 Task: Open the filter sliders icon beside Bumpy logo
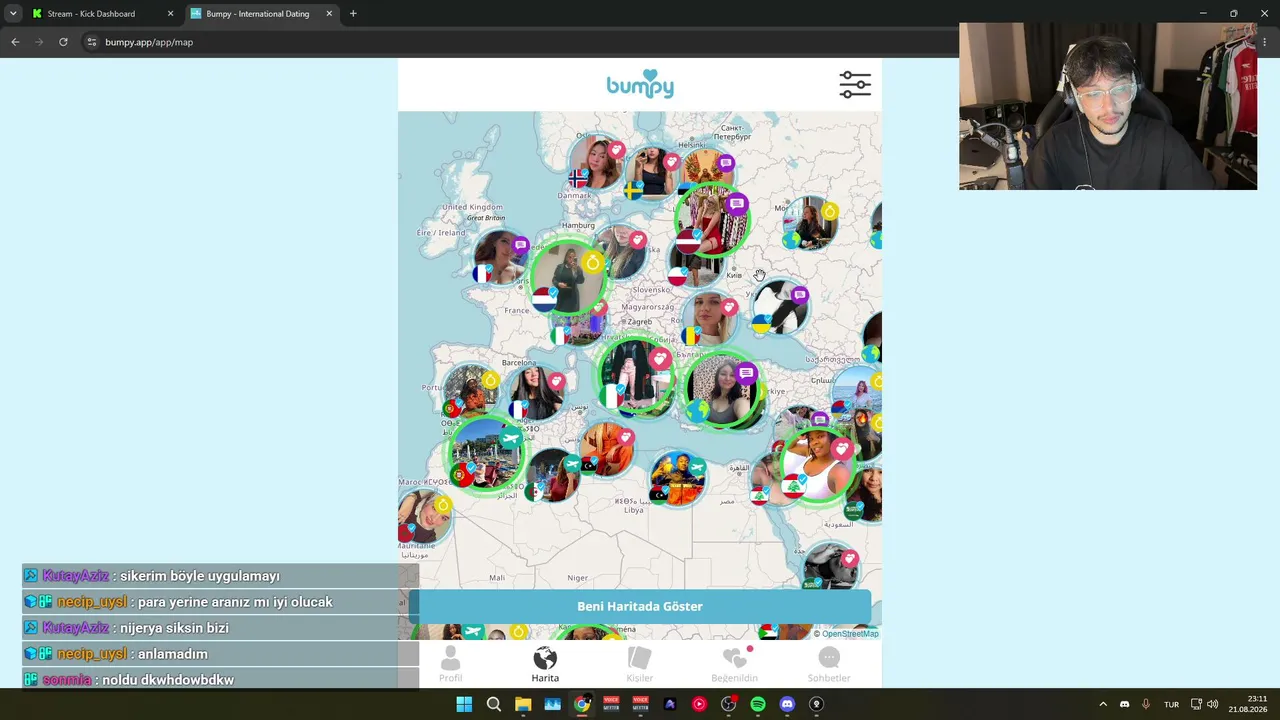click(855, 84)
